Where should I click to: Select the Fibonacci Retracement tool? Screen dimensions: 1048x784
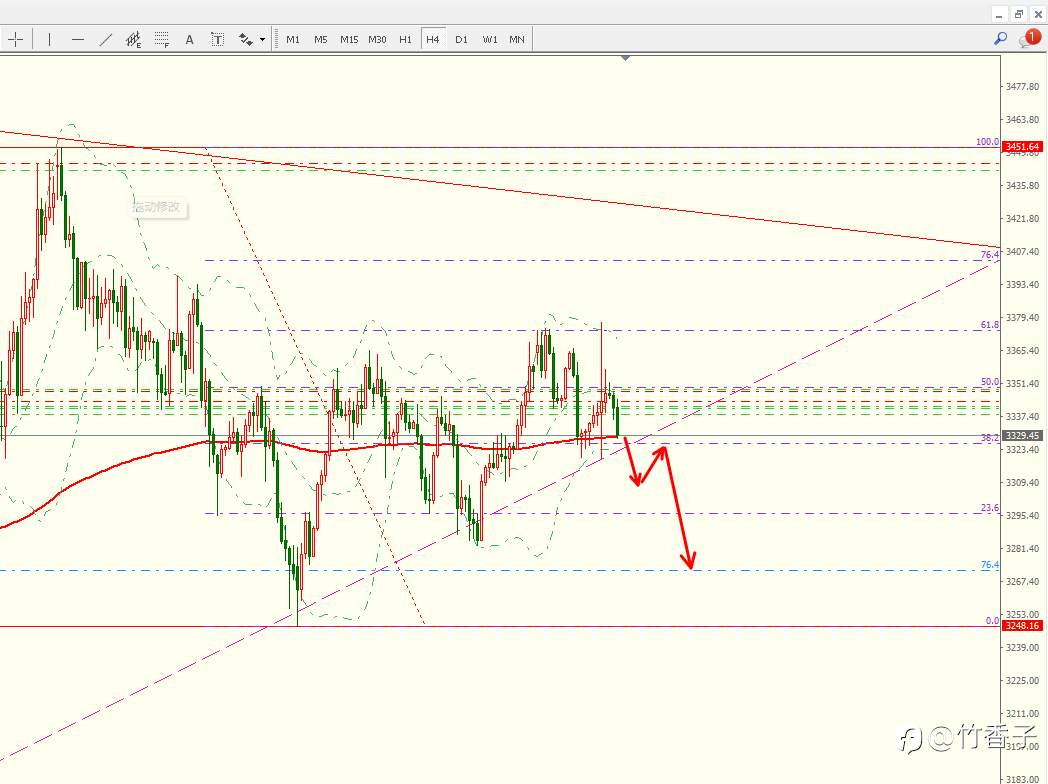click(x=162, y=39)
